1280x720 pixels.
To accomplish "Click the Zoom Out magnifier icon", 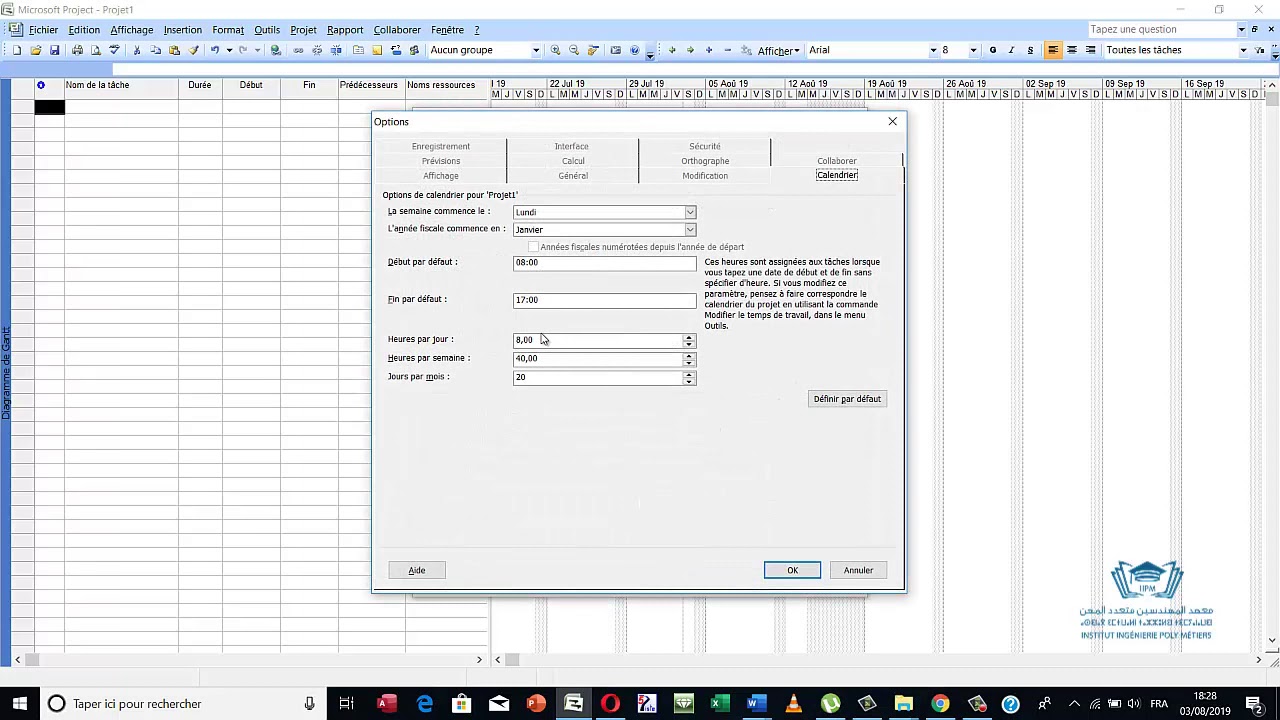I will (x=574, y=50).
